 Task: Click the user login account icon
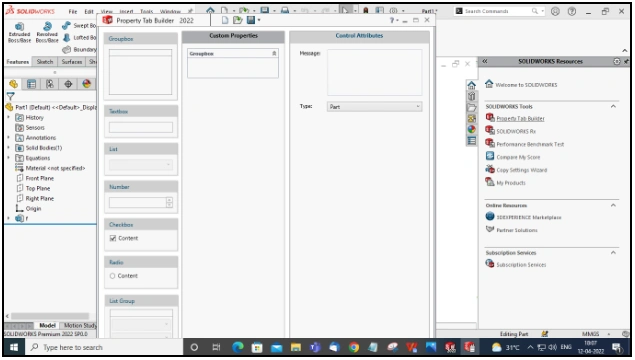(555, 11)
